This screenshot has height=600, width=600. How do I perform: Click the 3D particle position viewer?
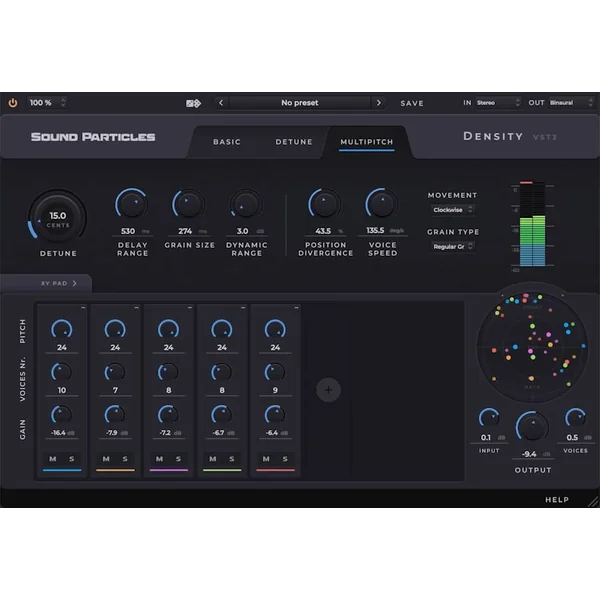(532, 346)
